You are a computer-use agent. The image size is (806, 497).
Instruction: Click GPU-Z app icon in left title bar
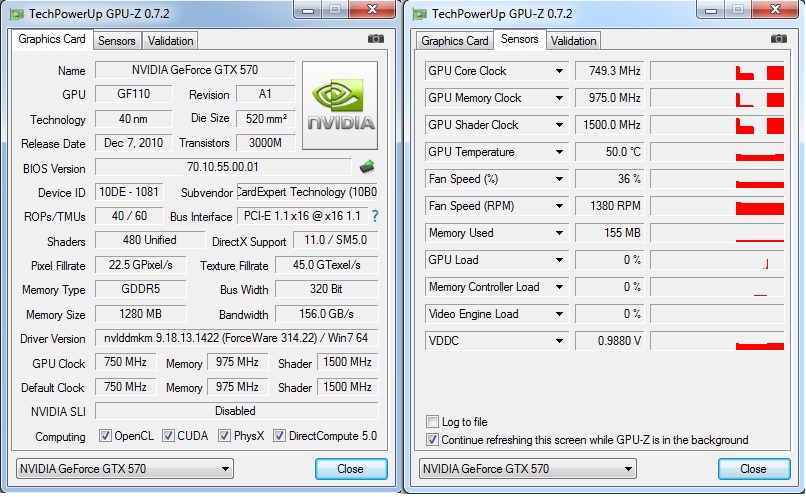click(17, 14)
